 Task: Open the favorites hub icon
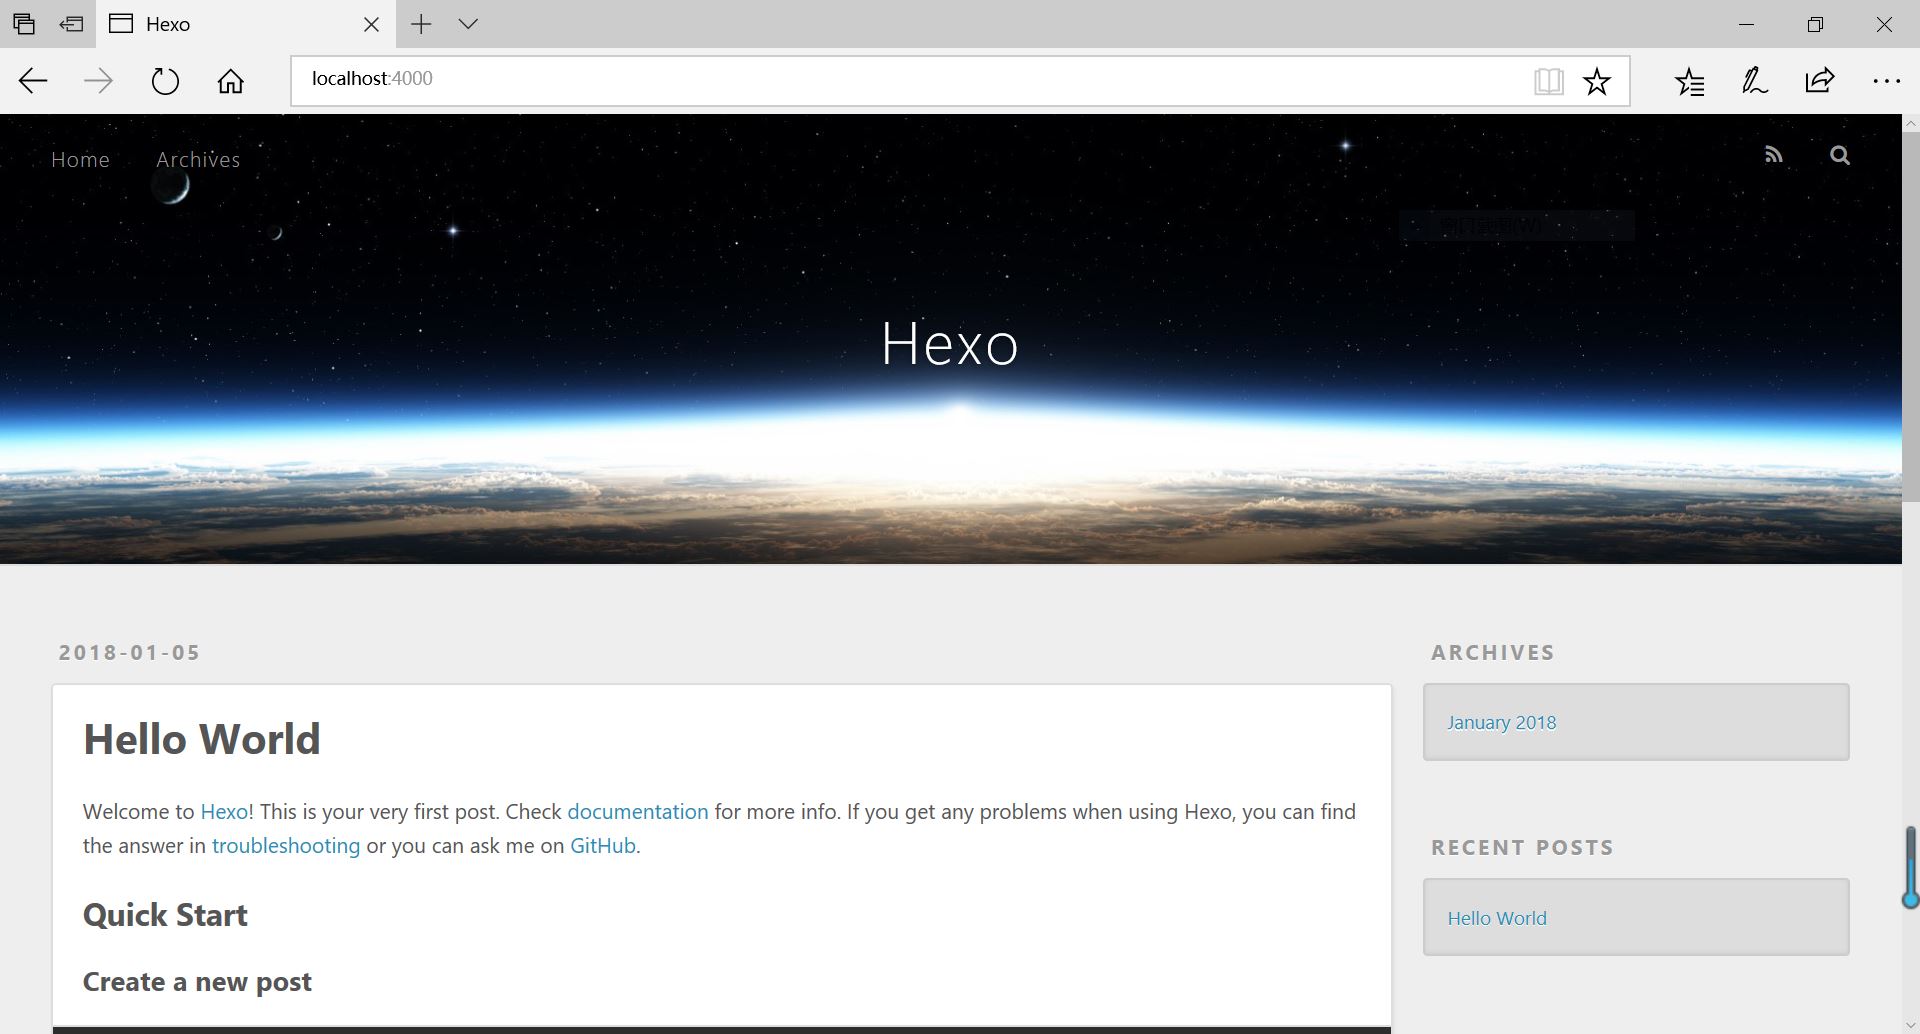pyautogui.click(x=1690, y=81)
